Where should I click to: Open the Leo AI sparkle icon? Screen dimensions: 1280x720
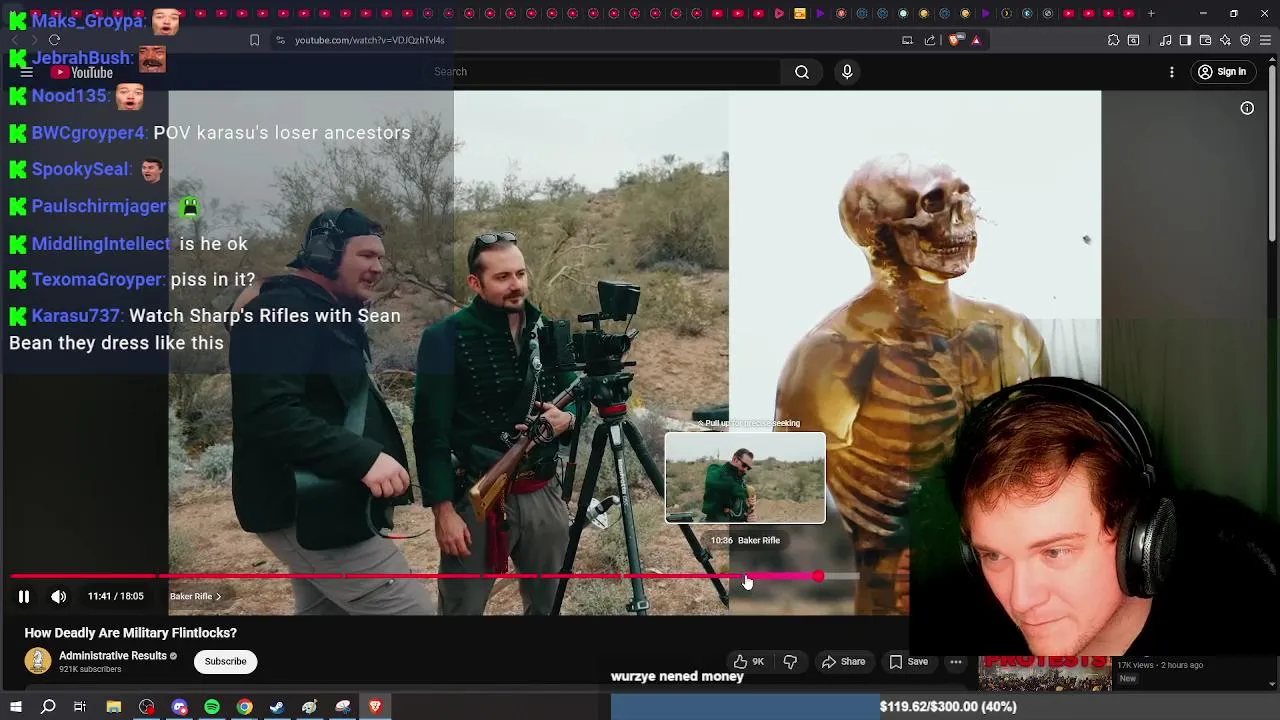[1225, 40]
